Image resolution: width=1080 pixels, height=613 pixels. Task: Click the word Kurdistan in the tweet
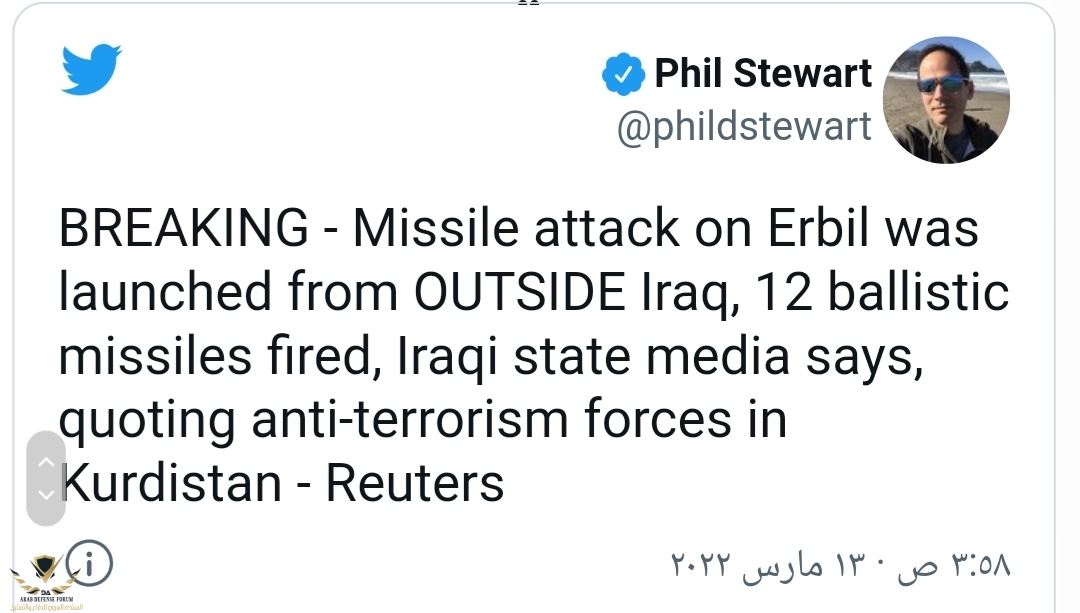tap(172, 485)
